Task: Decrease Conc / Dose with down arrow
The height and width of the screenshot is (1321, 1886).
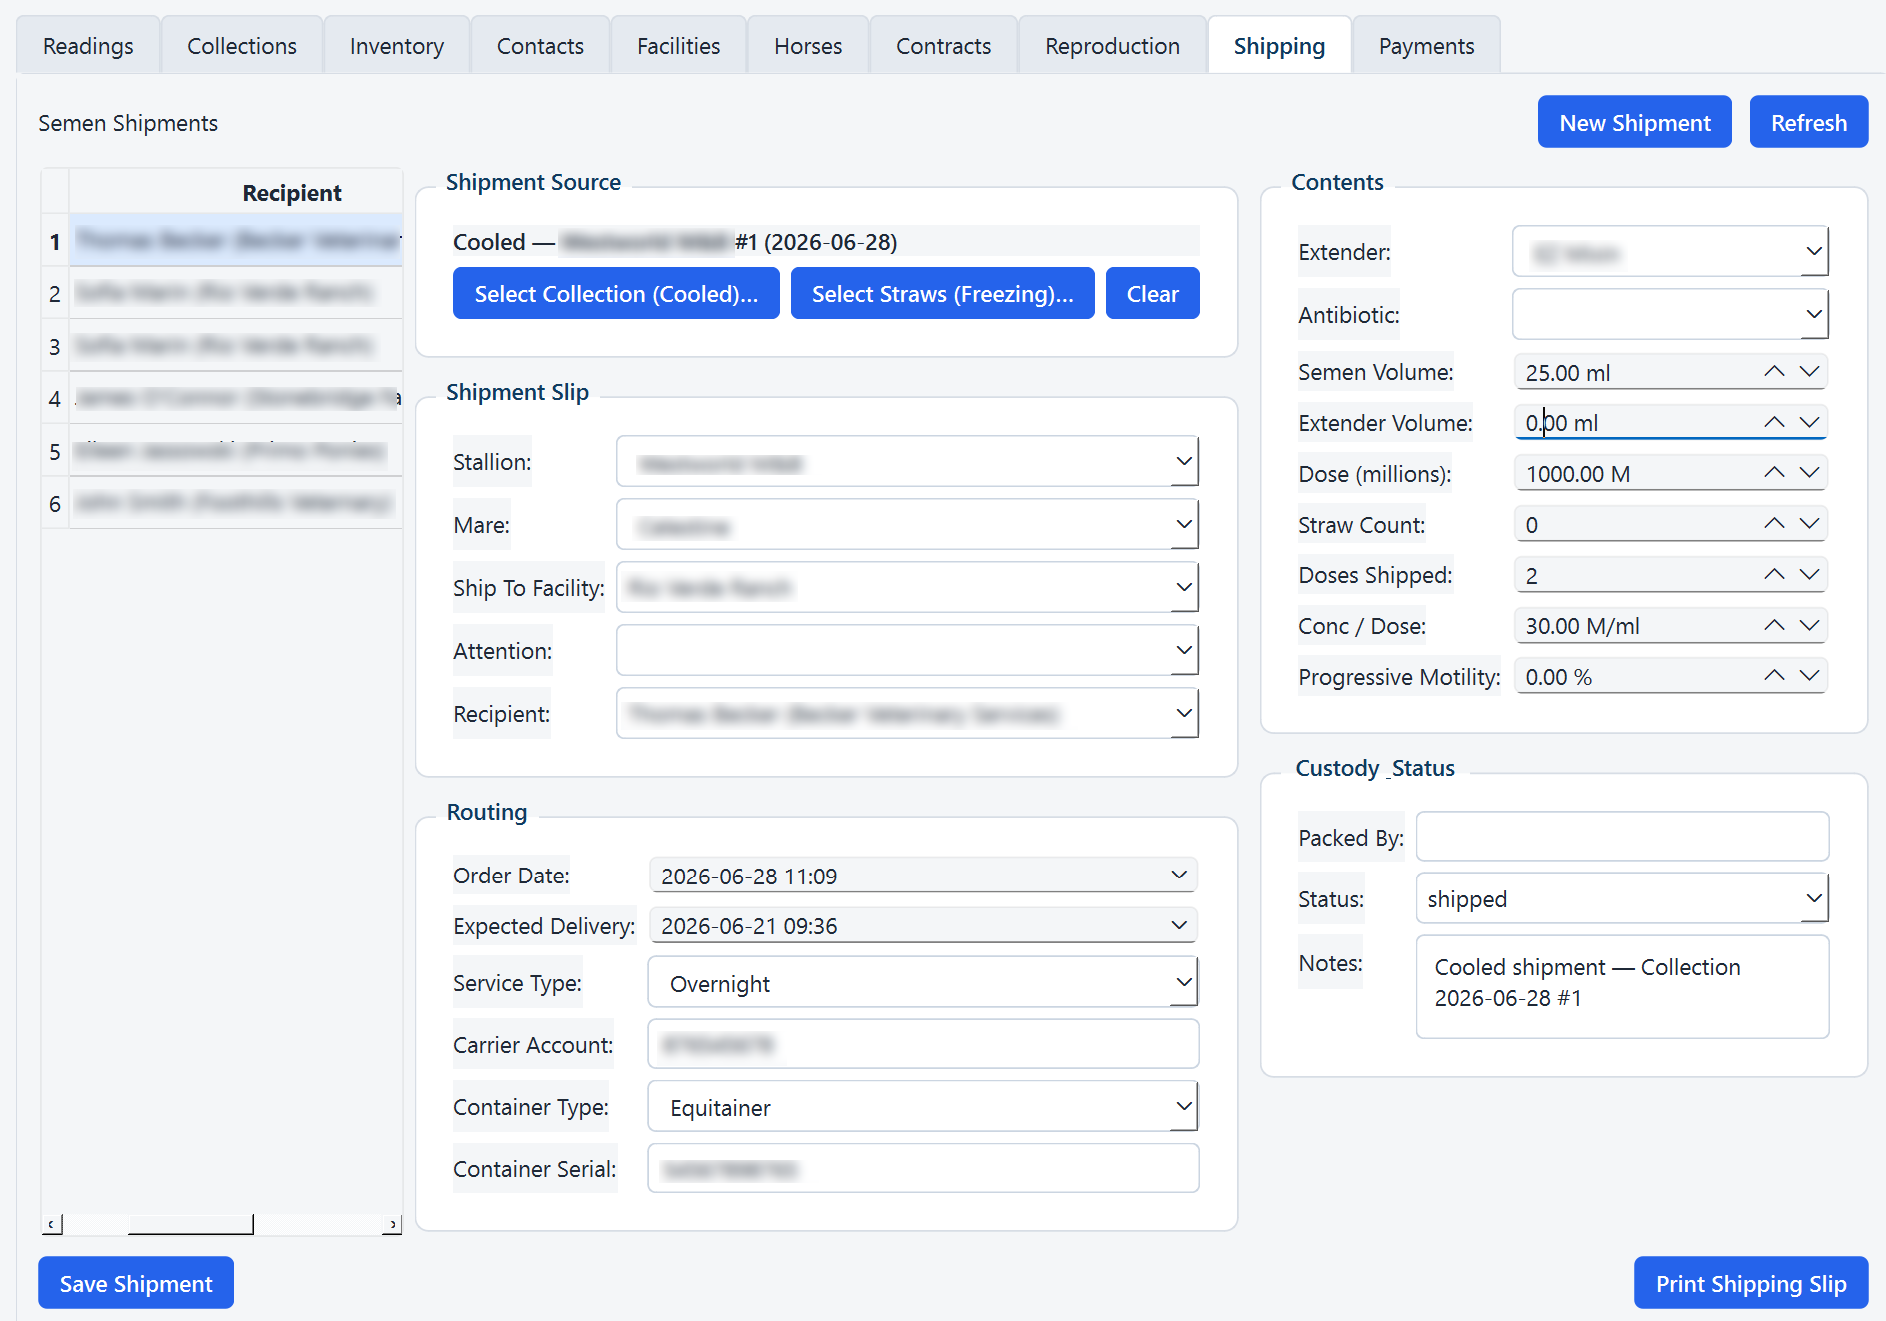Action: tap(1809, 626)
